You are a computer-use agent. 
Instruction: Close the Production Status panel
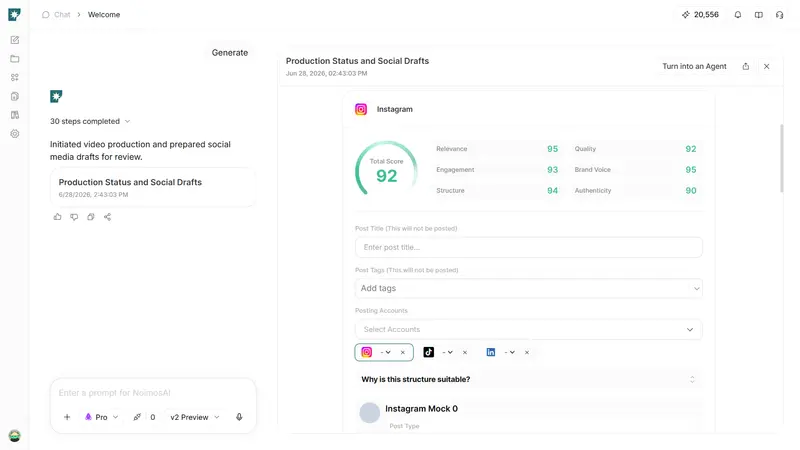point(766,66)
